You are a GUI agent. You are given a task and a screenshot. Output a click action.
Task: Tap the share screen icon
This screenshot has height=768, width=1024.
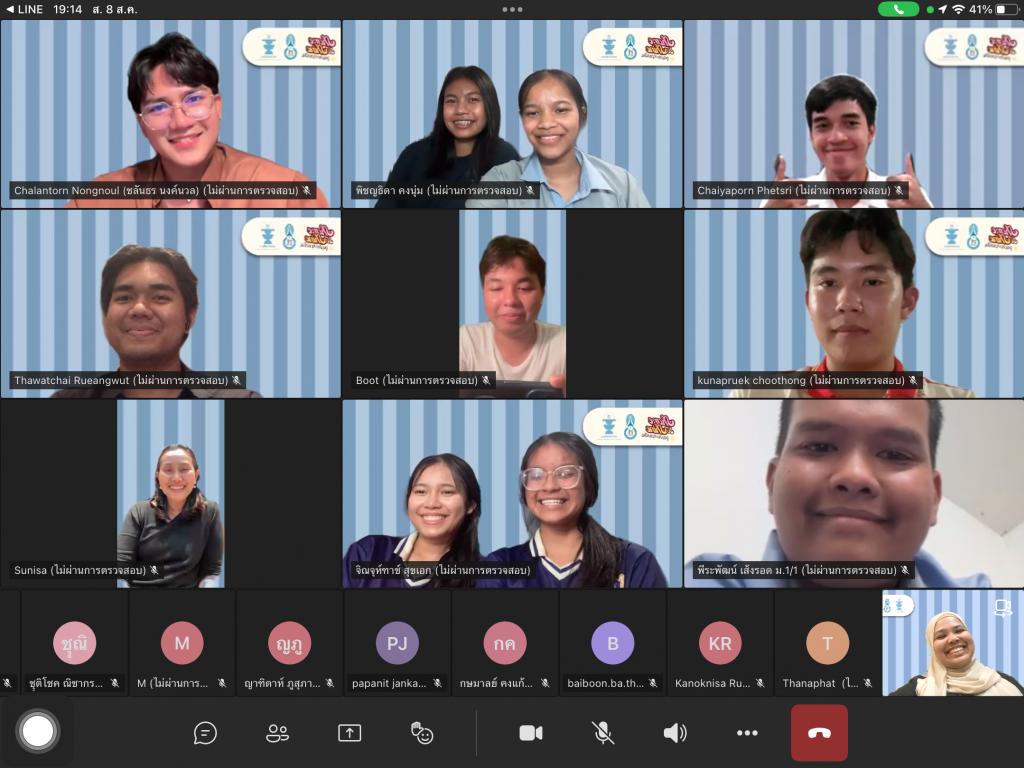[349, 733]
